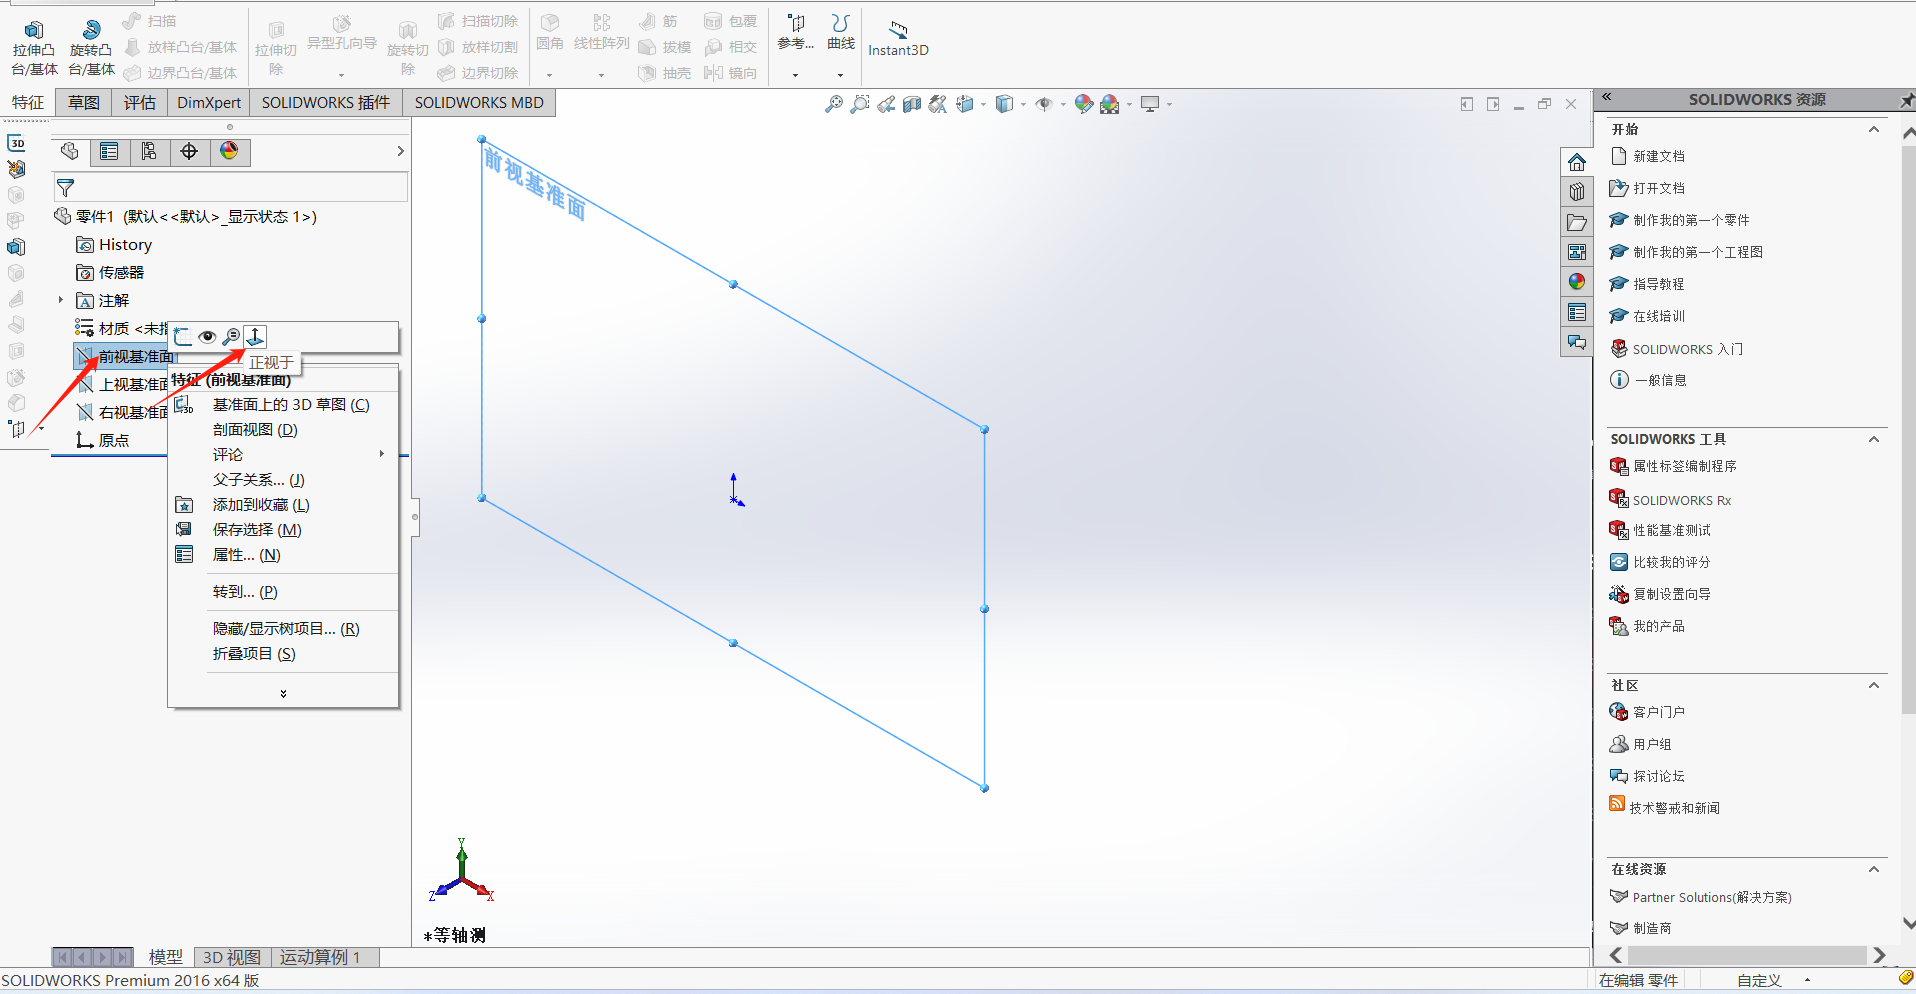1916x994 pixels.
Task: Click the Apply Scene icon
Action: tap(1110, 104)
